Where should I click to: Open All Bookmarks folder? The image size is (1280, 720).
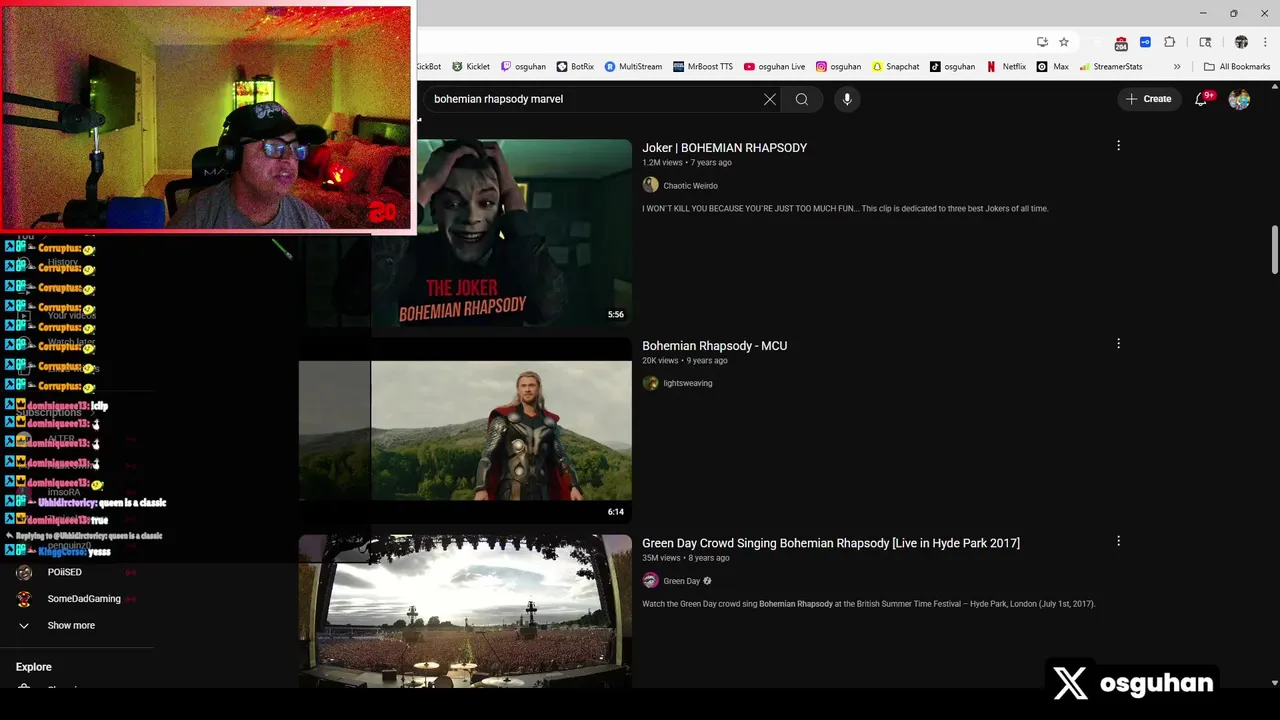click(1237, 67)
